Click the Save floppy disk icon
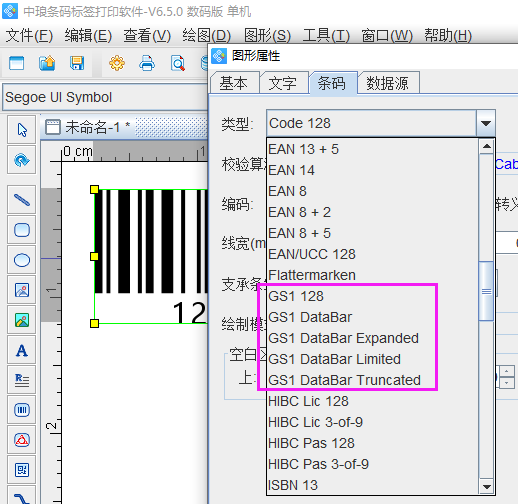 [77, 63]
